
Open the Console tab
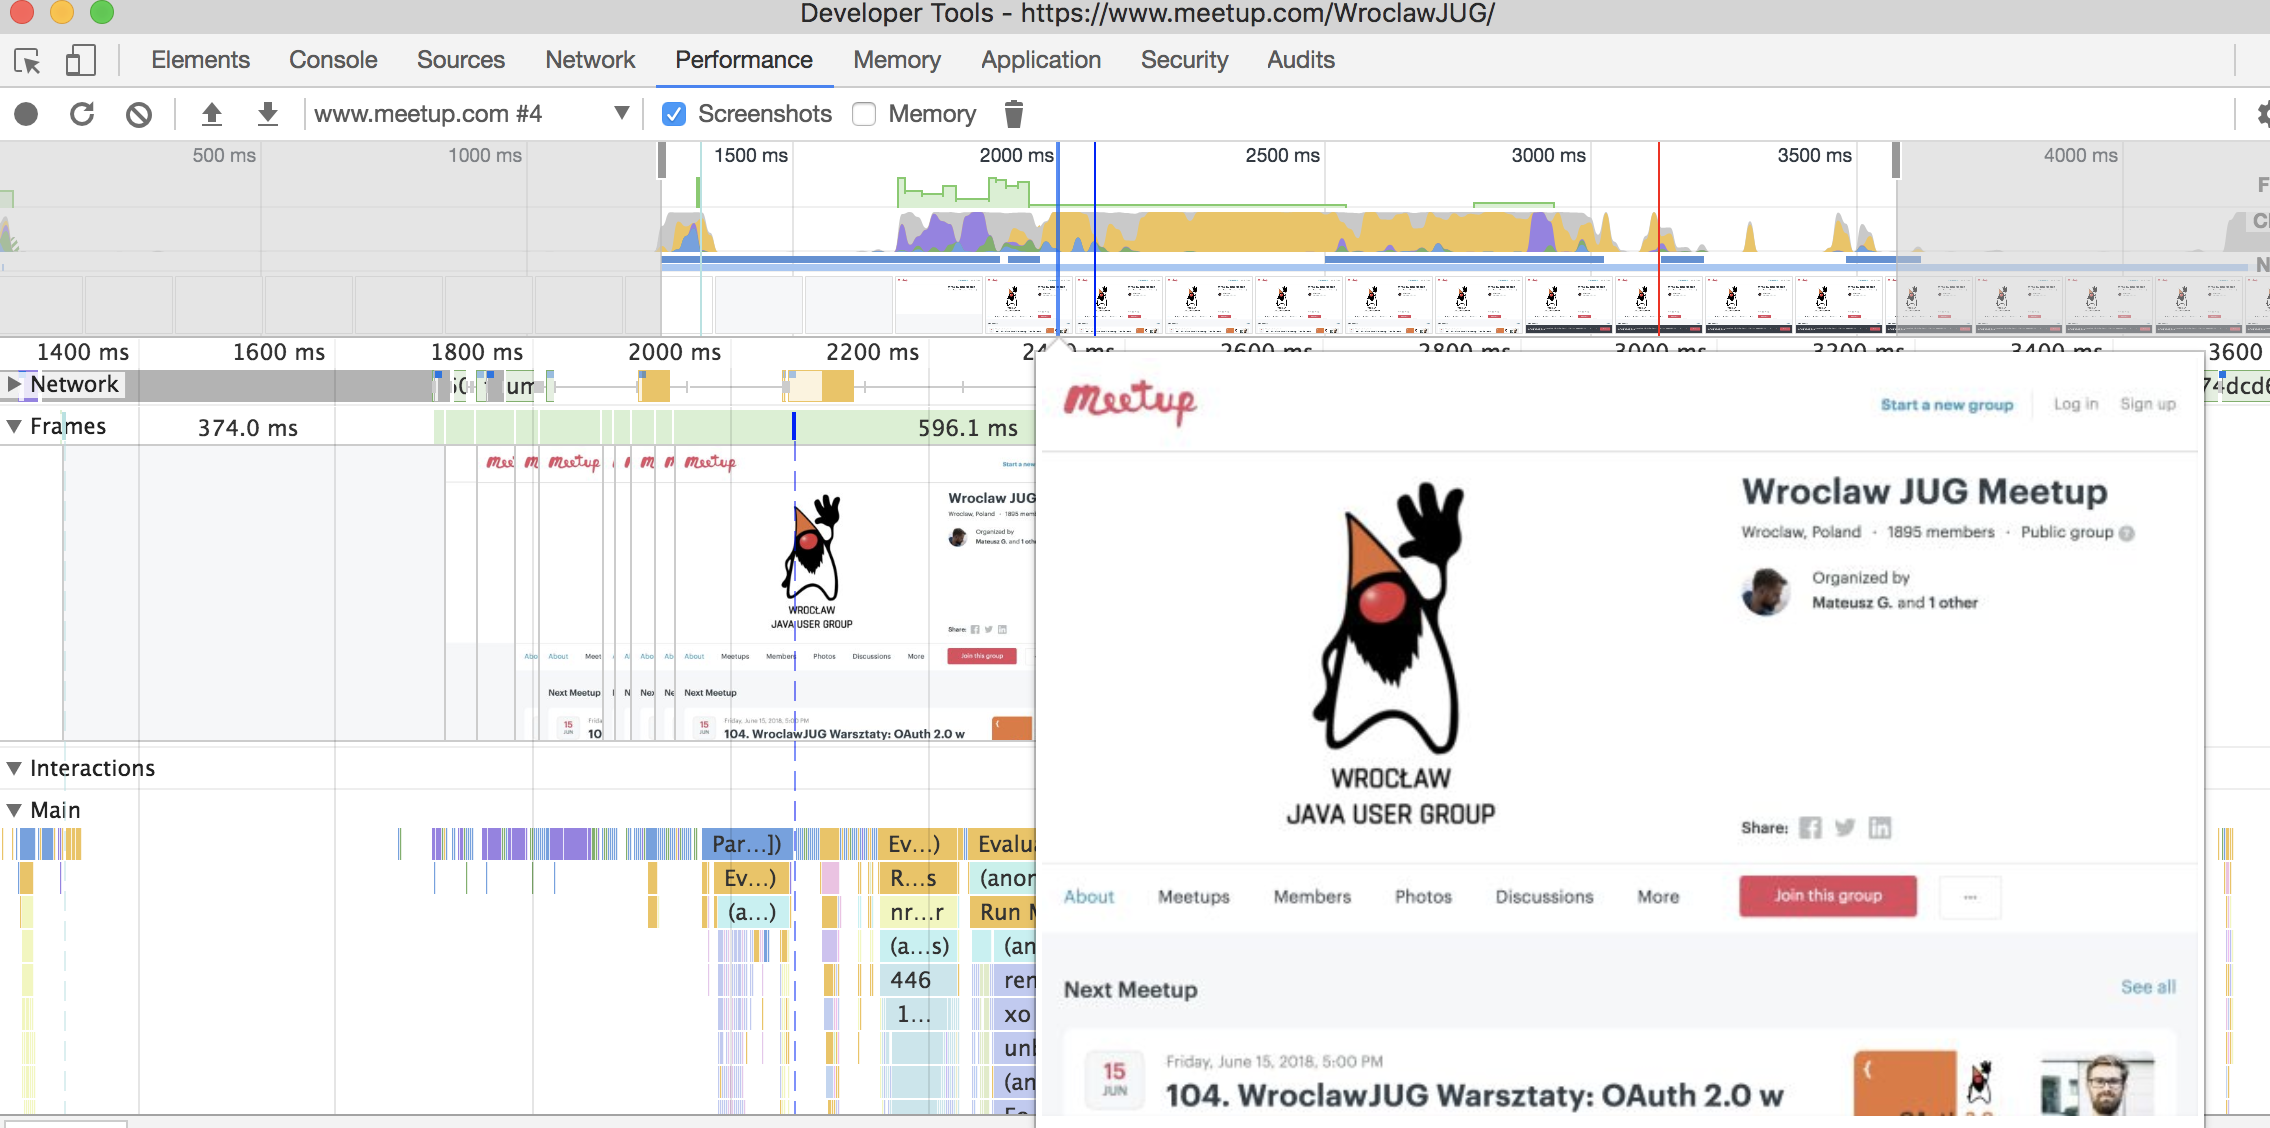(x=333, y=60)
